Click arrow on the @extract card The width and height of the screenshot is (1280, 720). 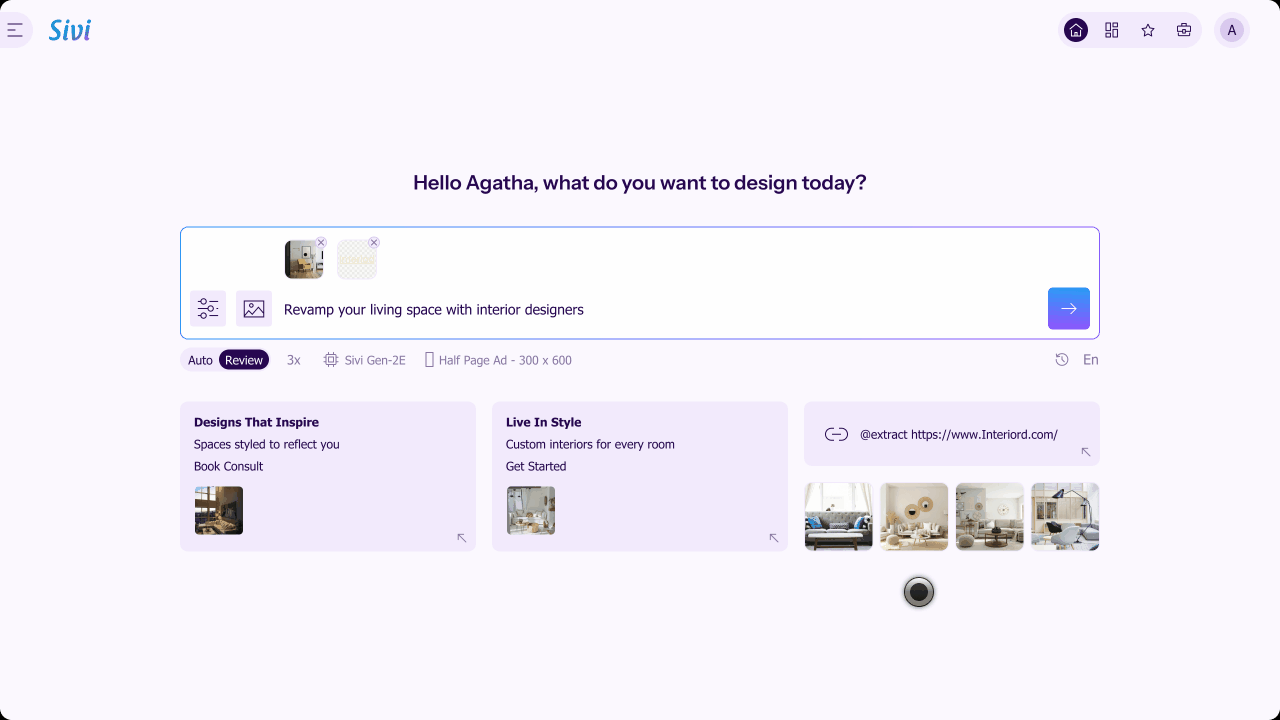click(x=1086, y=452)
